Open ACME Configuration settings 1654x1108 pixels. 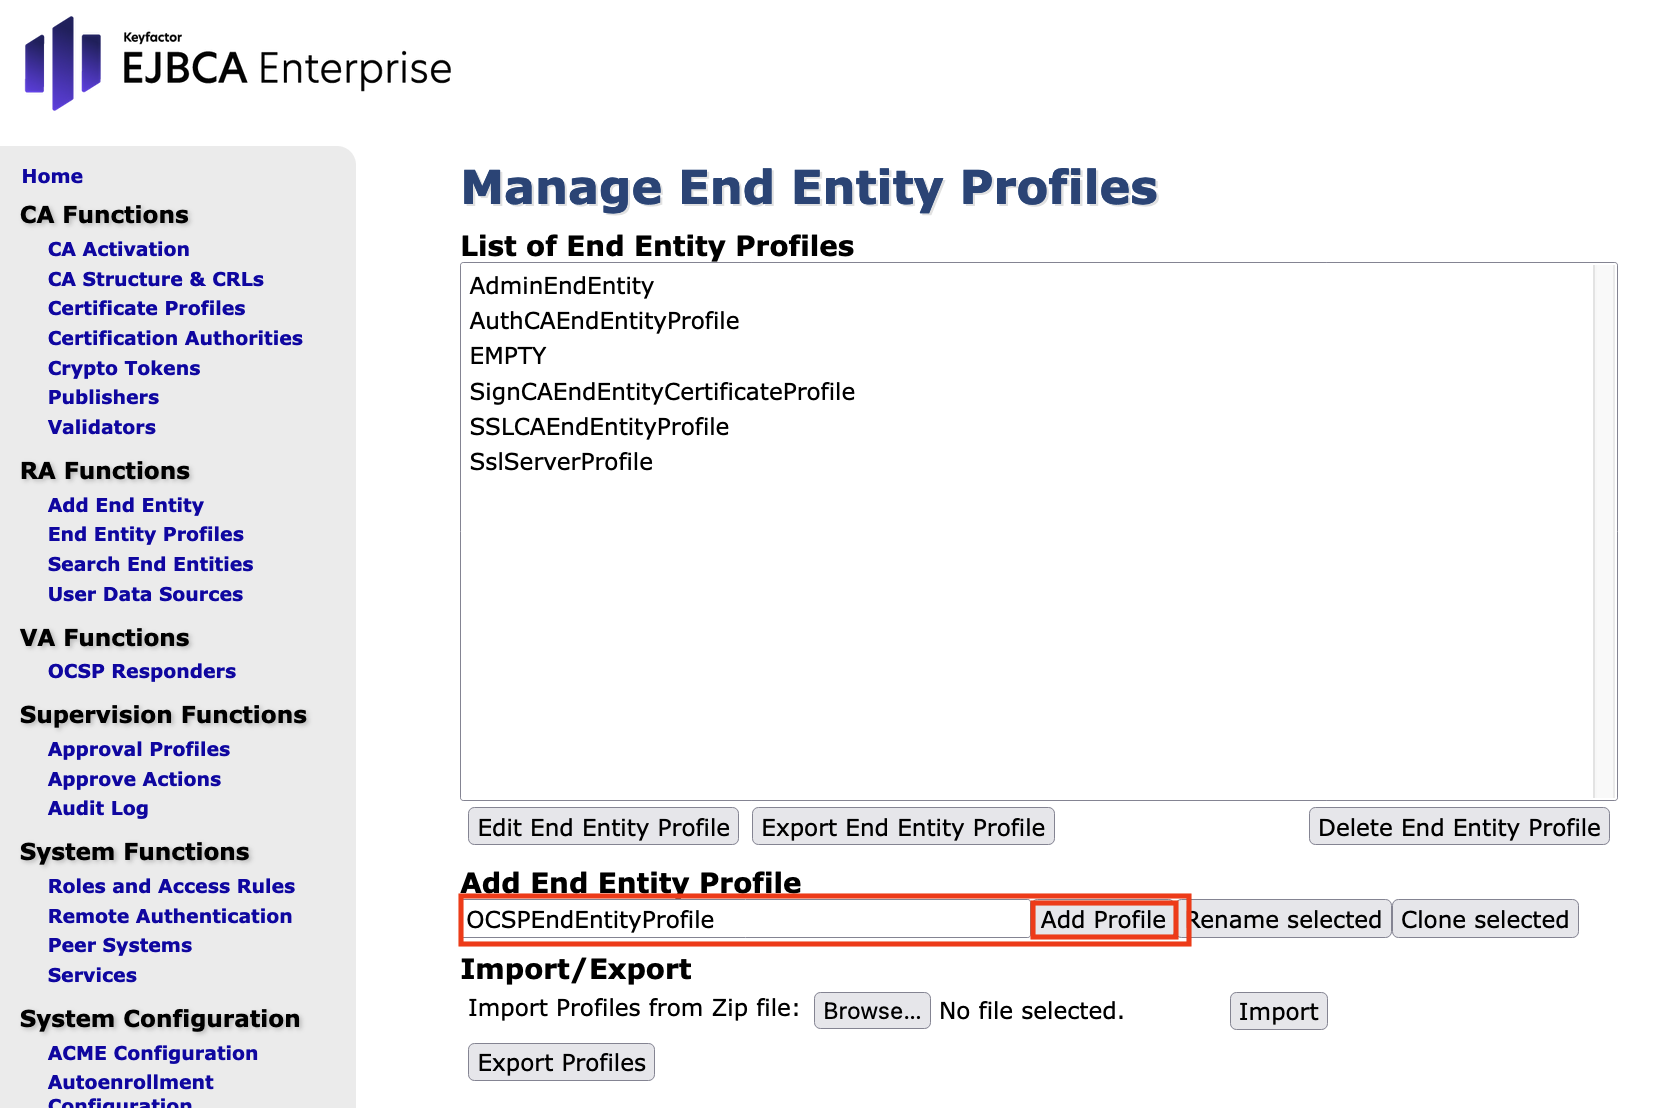(153, 1053)
